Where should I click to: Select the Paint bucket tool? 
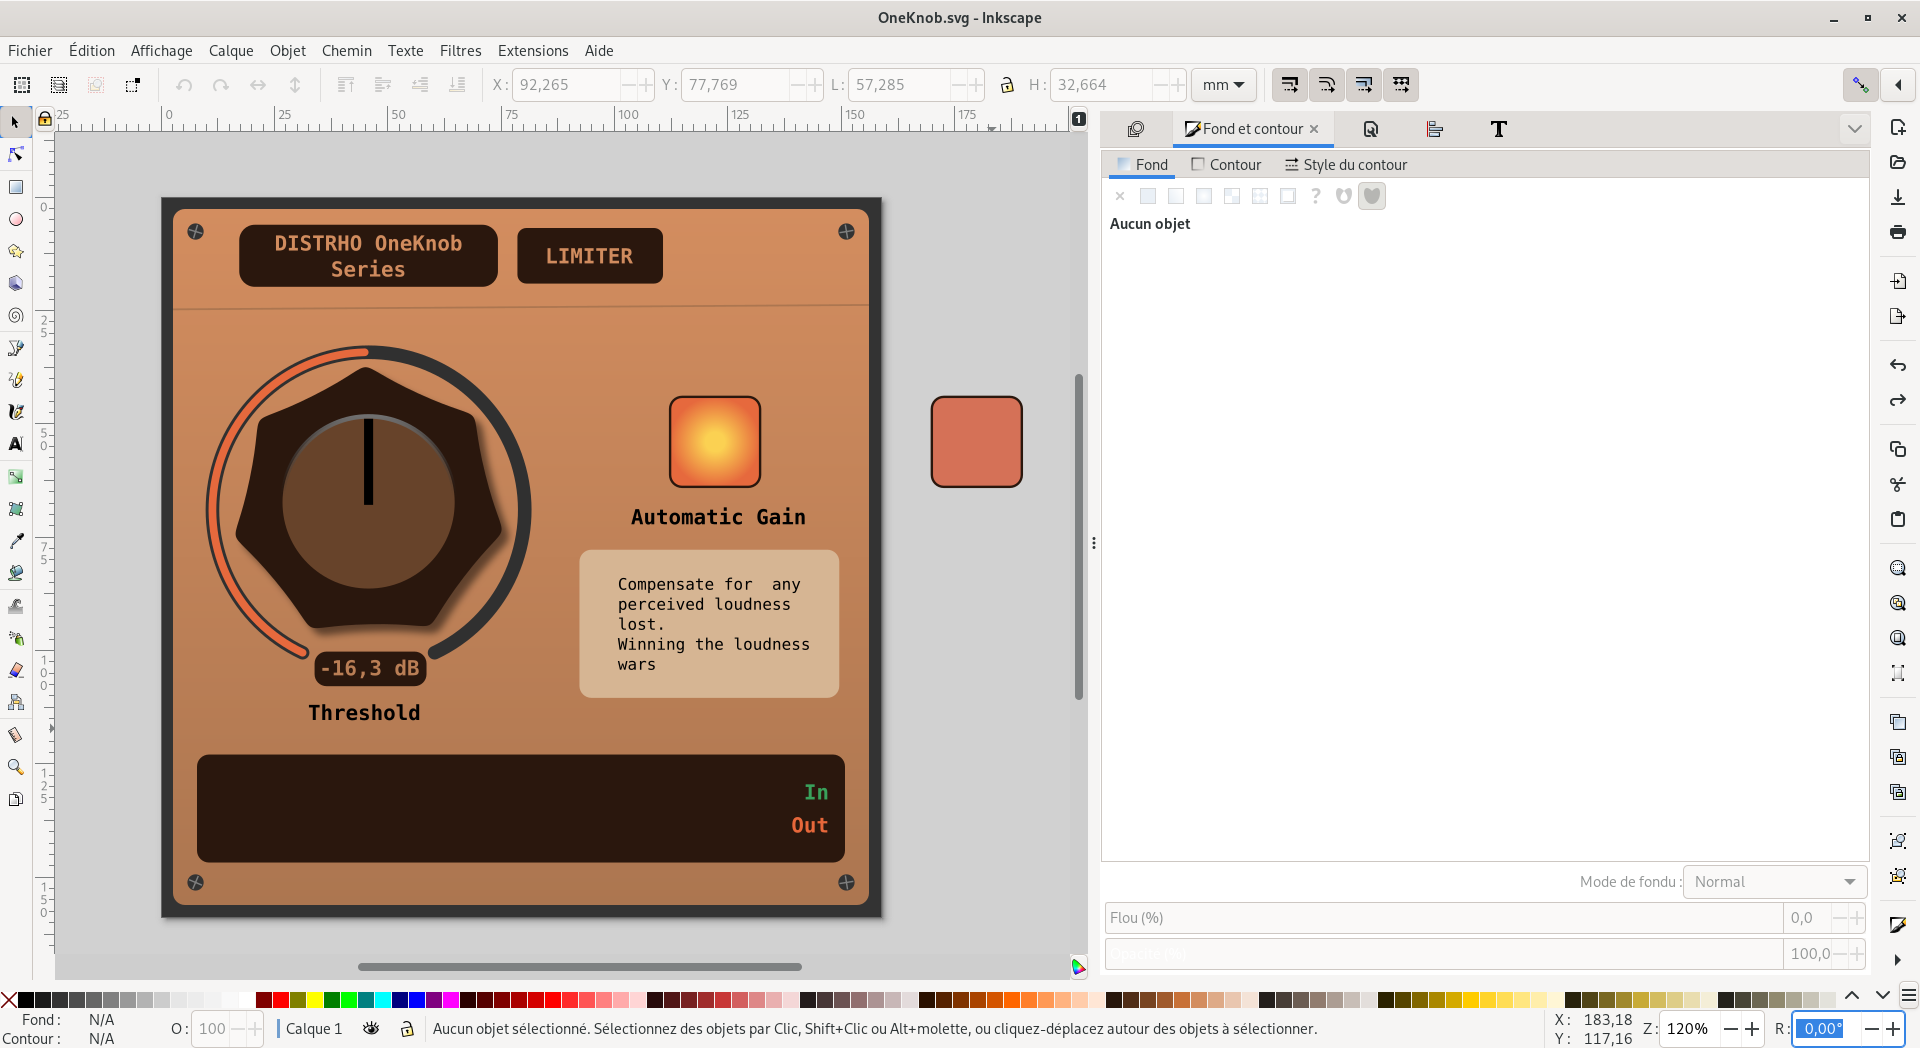tap(15, 573)
